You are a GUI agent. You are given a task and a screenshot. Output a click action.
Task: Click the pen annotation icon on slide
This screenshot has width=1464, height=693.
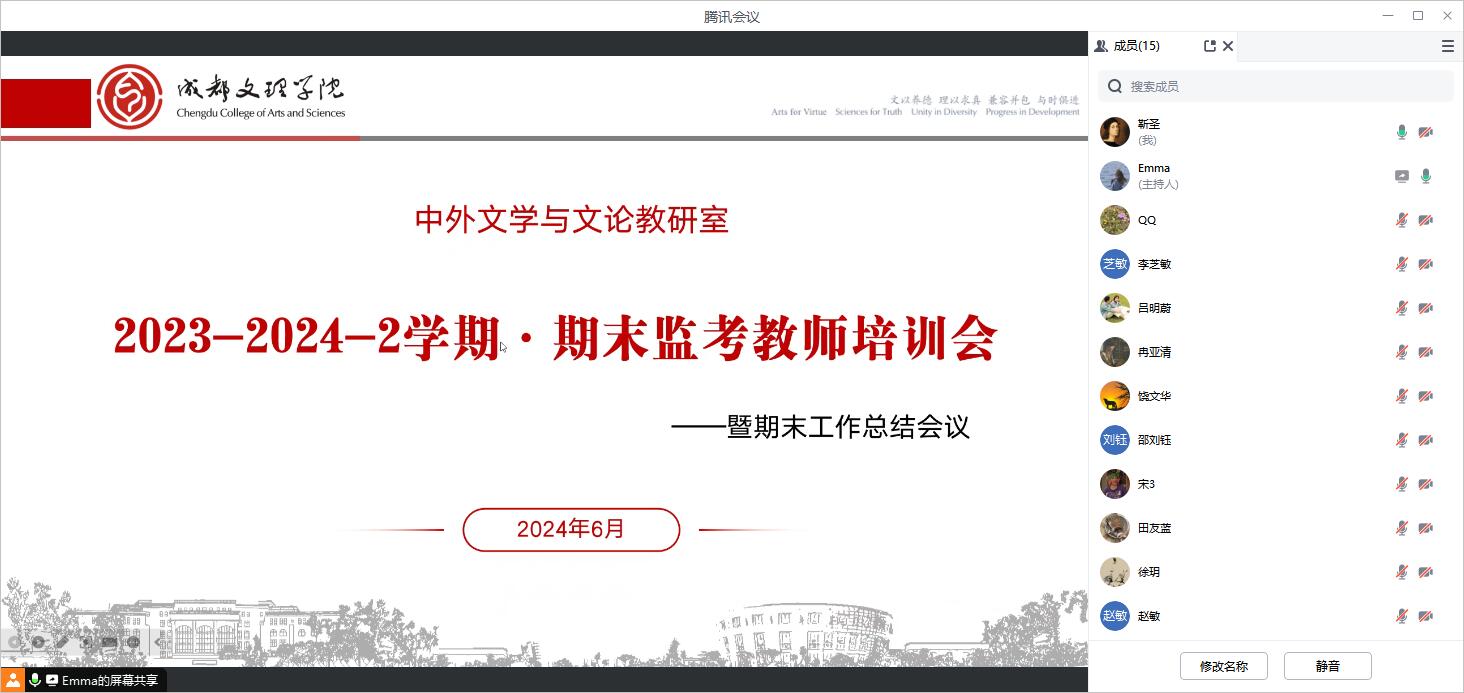[62, 642]
